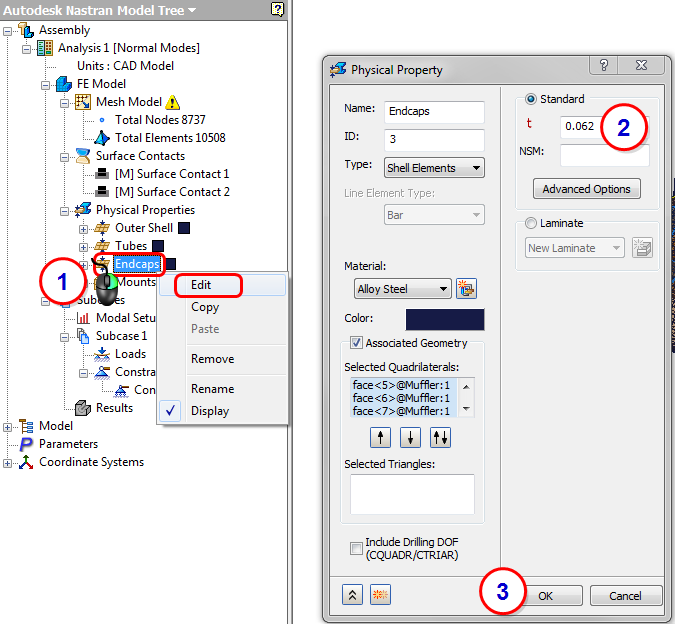Choose Rename from the context menu
Image resolution: width=675 pixels, height=624 pixels.
(x=222, y=389)
